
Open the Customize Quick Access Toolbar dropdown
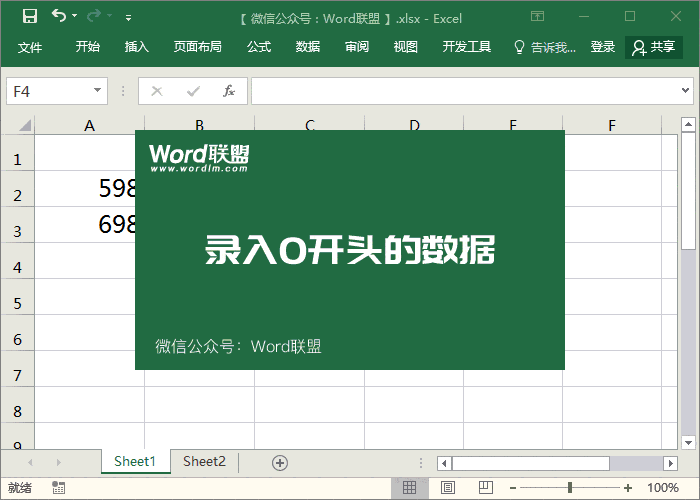pyautogui.click(x=128, y=17)
